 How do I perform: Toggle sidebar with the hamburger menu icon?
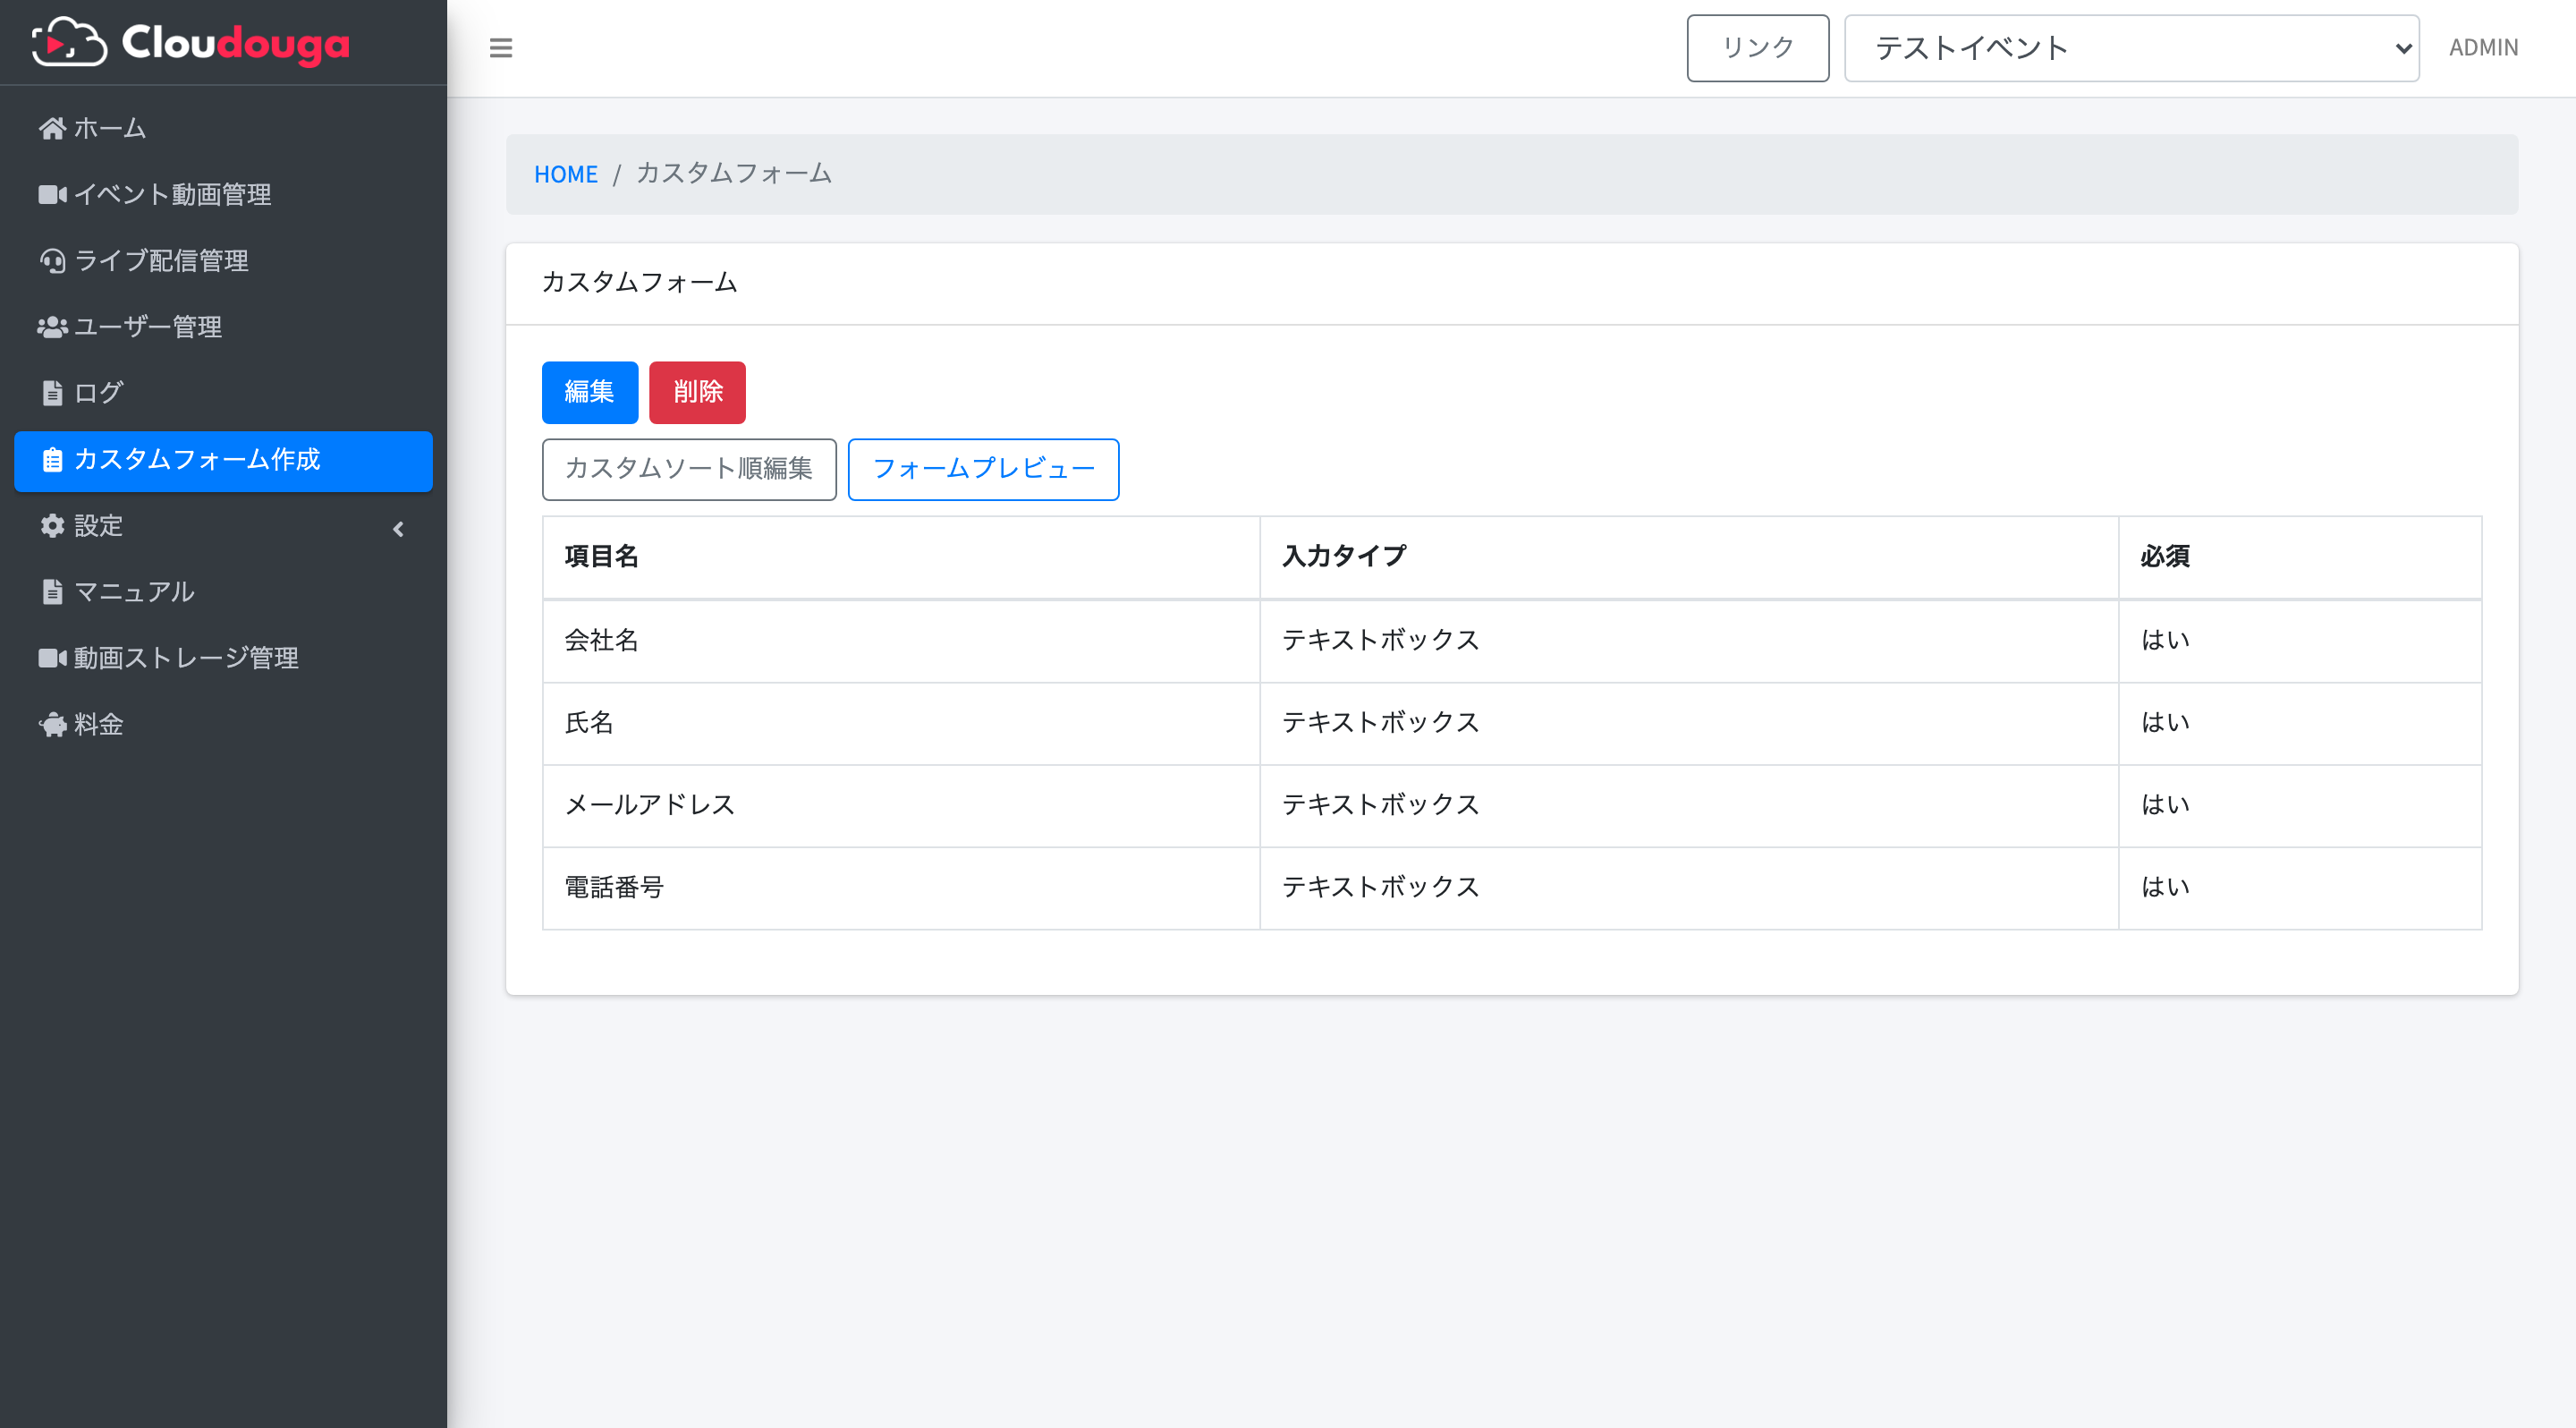pyautogui.click(x=501, y=48)
